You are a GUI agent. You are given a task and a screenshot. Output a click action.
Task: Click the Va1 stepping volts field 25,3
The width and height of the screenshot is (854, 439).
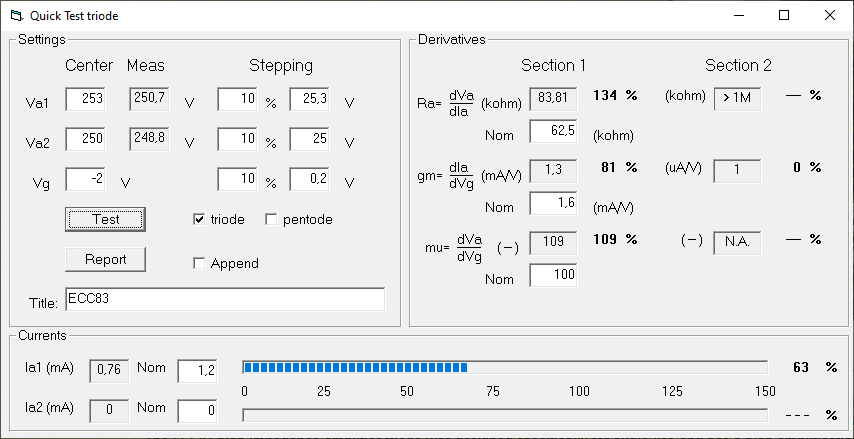click(x=309, y=99)
